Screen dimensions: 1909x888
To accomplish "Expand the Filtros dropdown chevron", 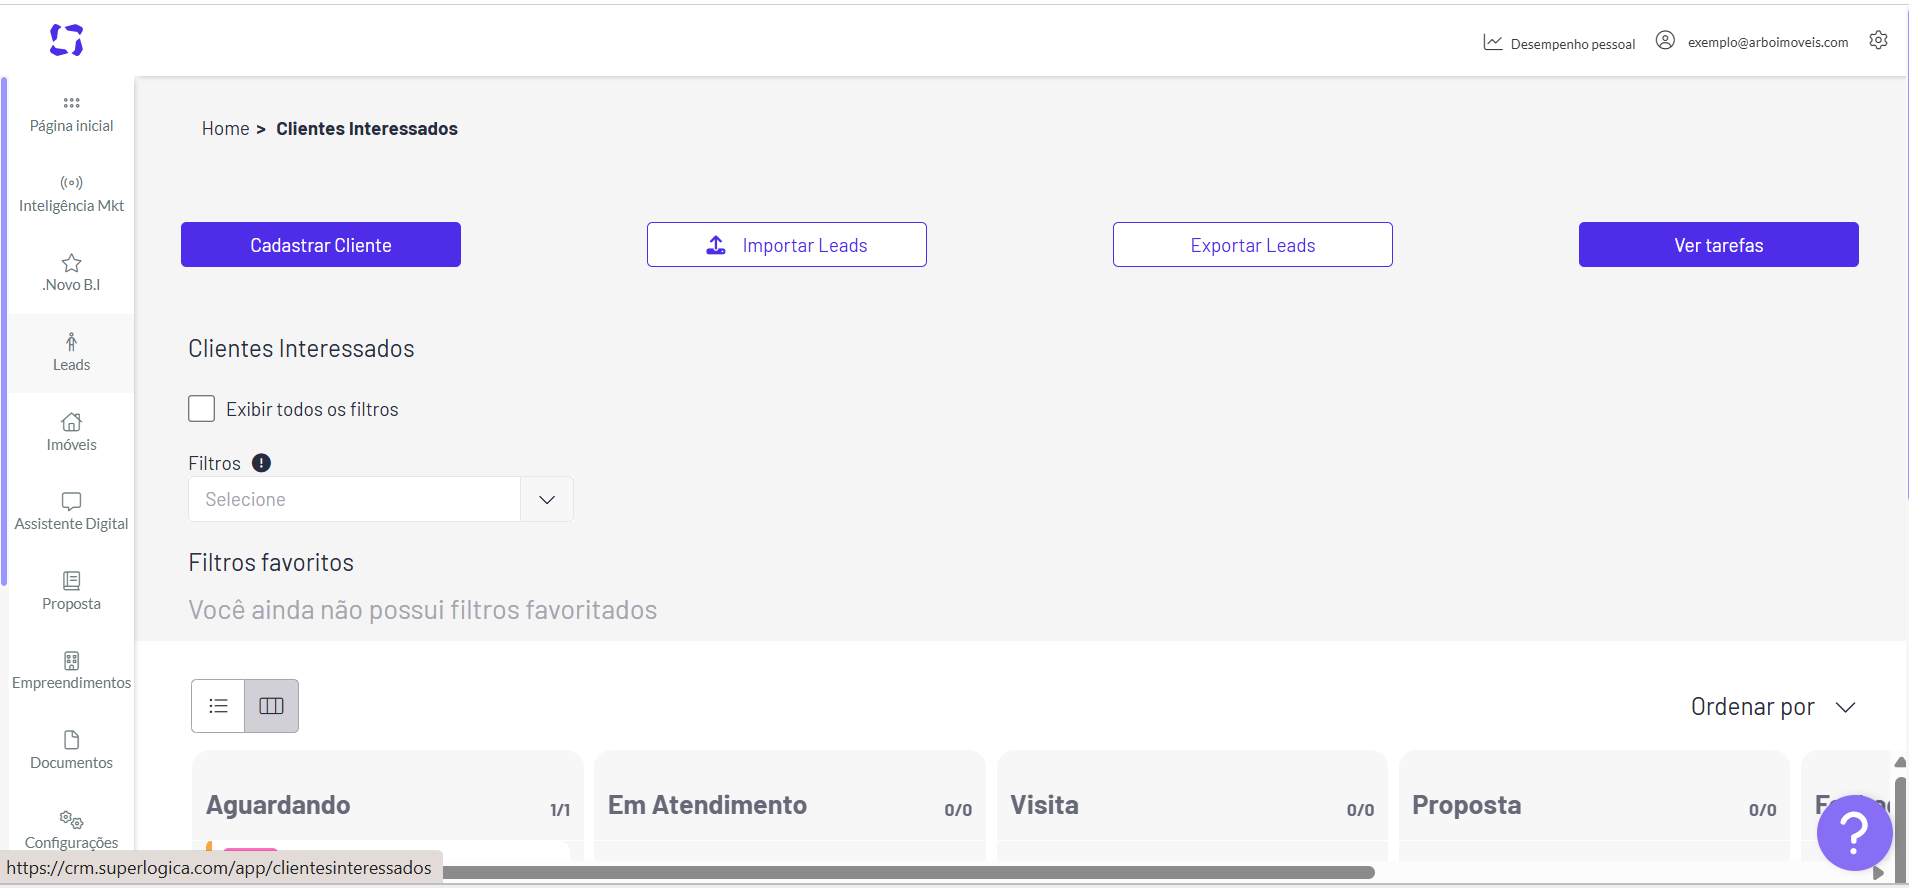I will (547, 499).
